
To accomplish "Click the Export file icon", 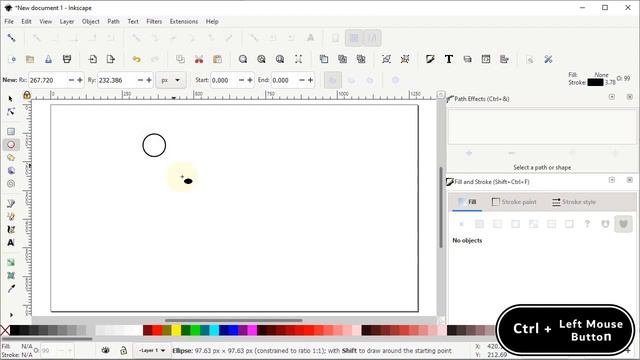I will coord(111,60).
